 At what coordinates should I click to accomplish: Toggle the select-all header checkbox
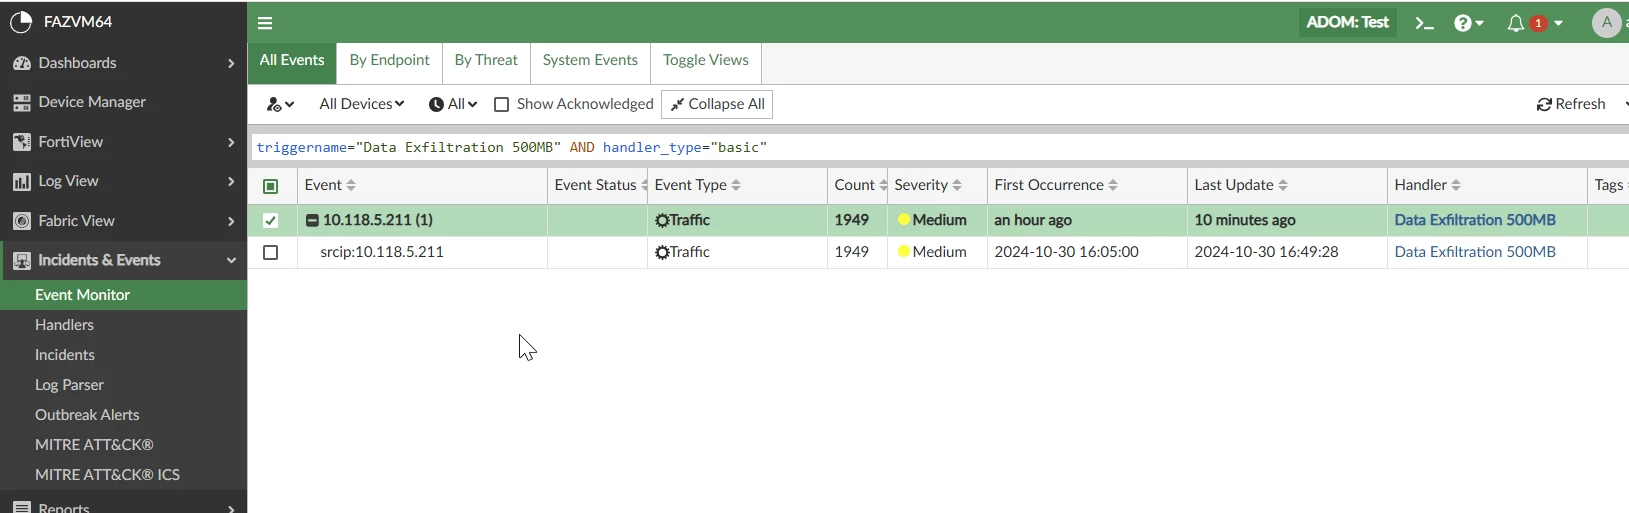pos(271,186)
